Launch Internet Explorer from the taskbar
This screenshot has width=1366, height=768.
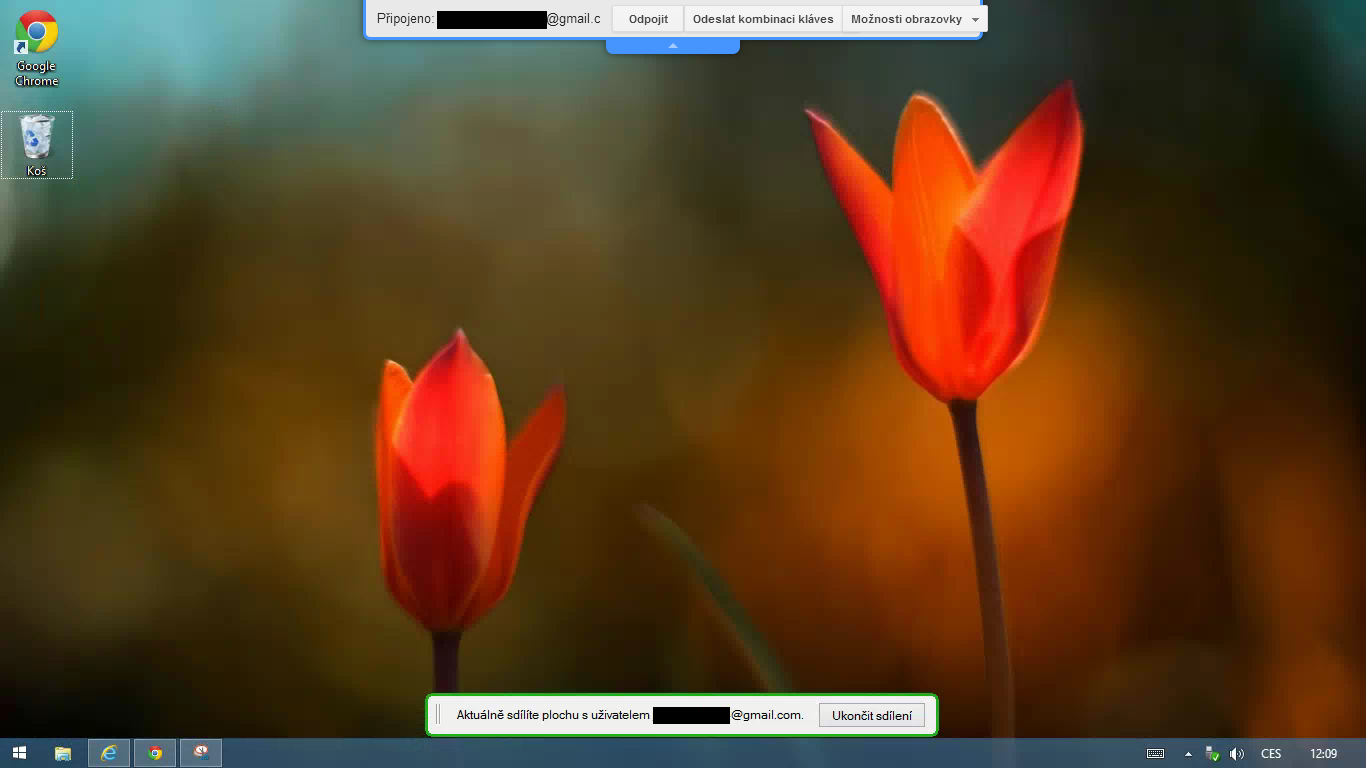pyautogui.click(x=109, y=753)
